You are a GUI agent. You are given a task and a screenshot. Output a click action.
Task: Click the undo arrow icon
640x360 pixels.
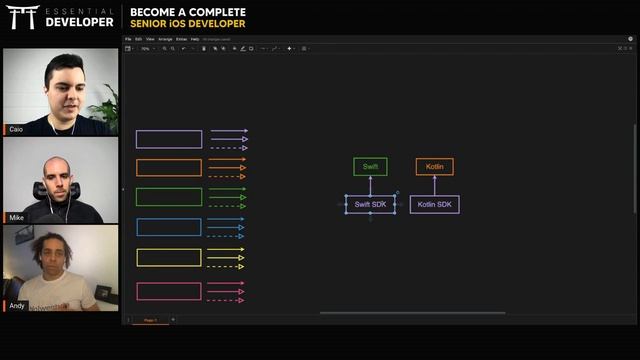pos(184,49)
